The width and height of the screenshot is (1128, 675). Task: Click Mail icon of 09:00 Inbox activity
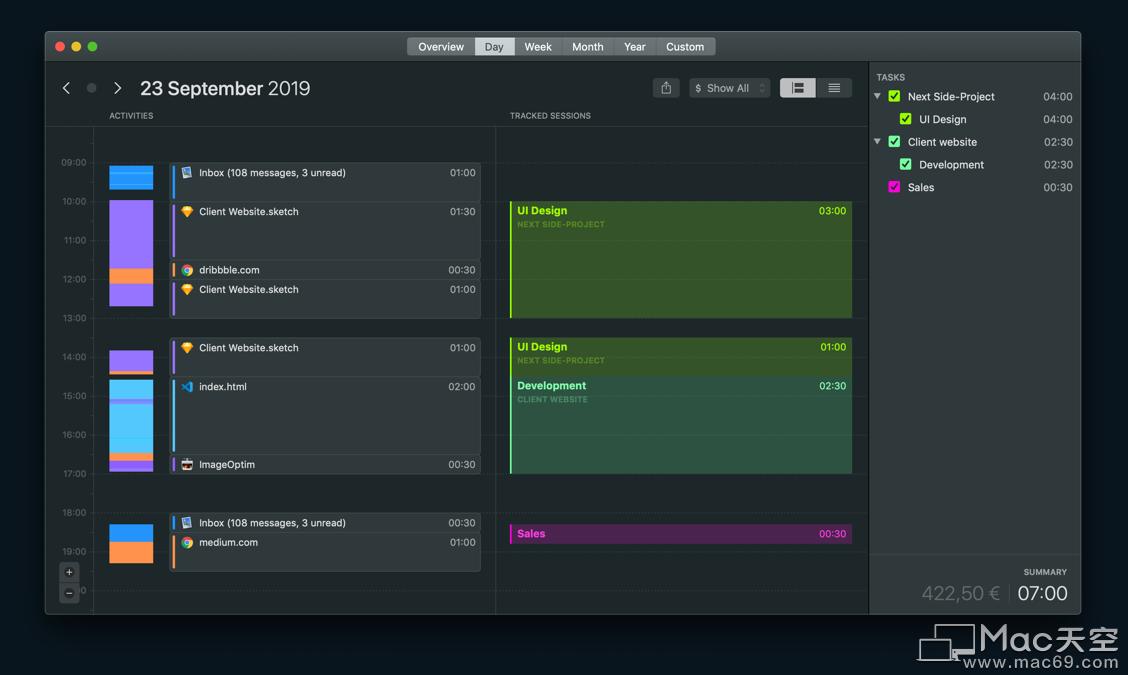(x=187, y=173)
